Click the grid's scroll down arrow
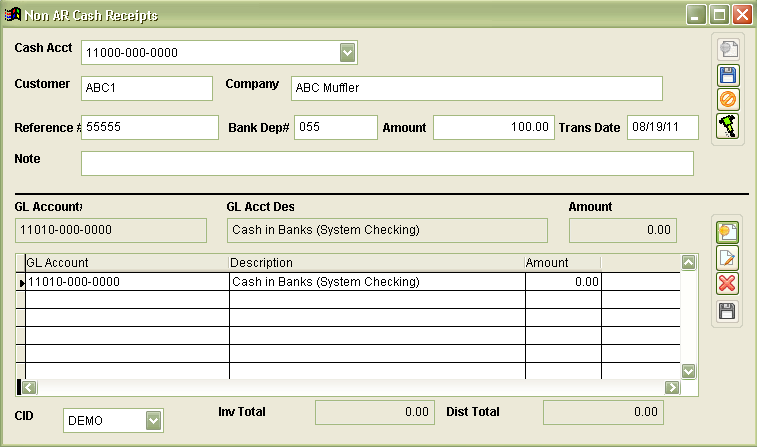The width and height of the screenshot is (757, 447). click(x=688, y=371)
